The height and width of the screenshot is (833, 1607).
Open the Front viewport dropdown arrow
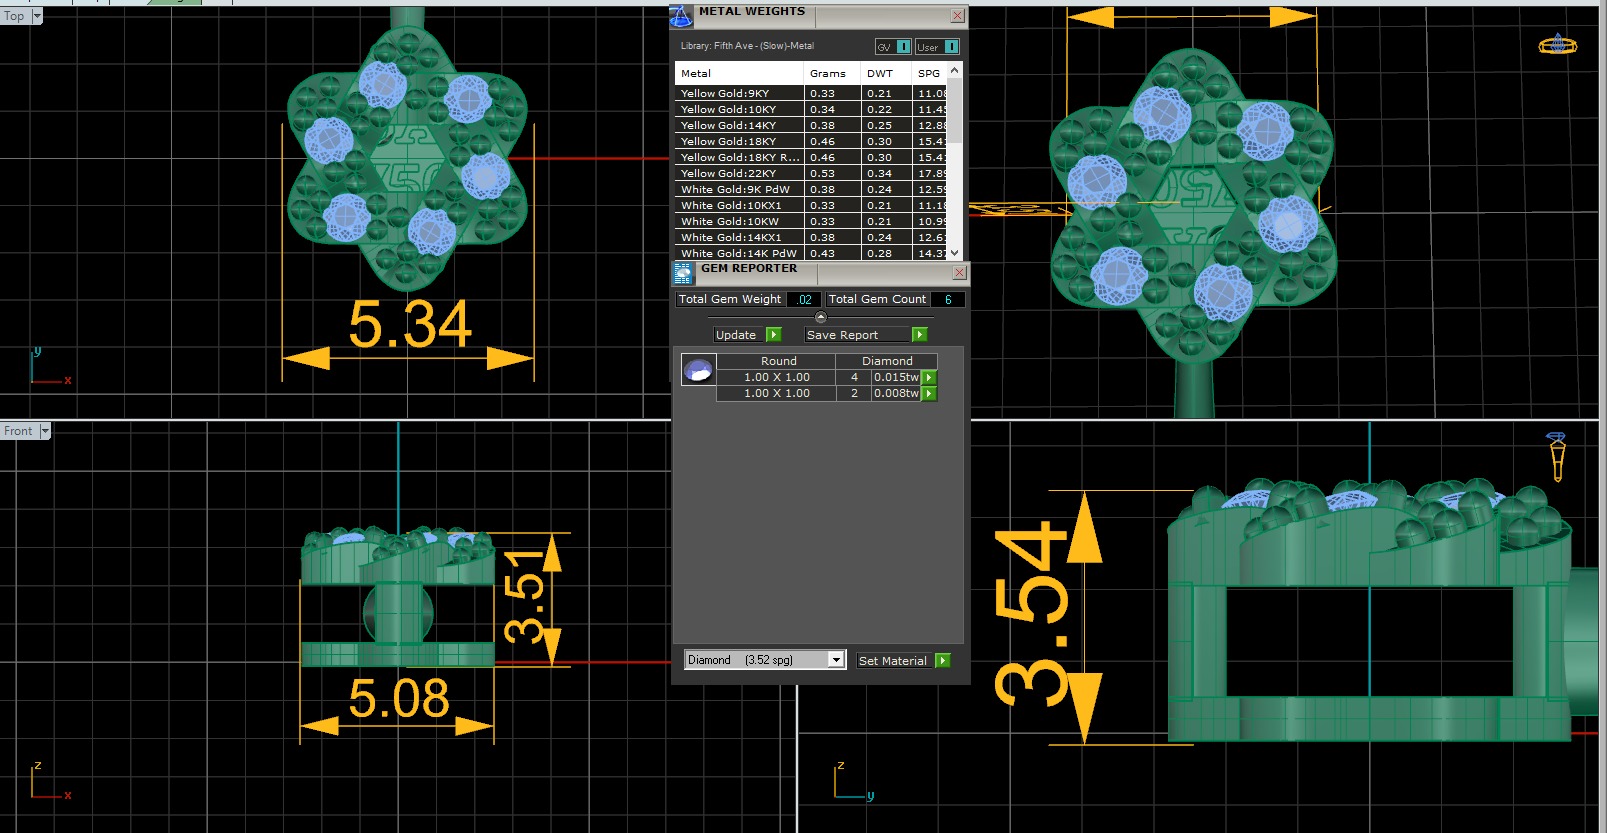(x=45, y=431)
